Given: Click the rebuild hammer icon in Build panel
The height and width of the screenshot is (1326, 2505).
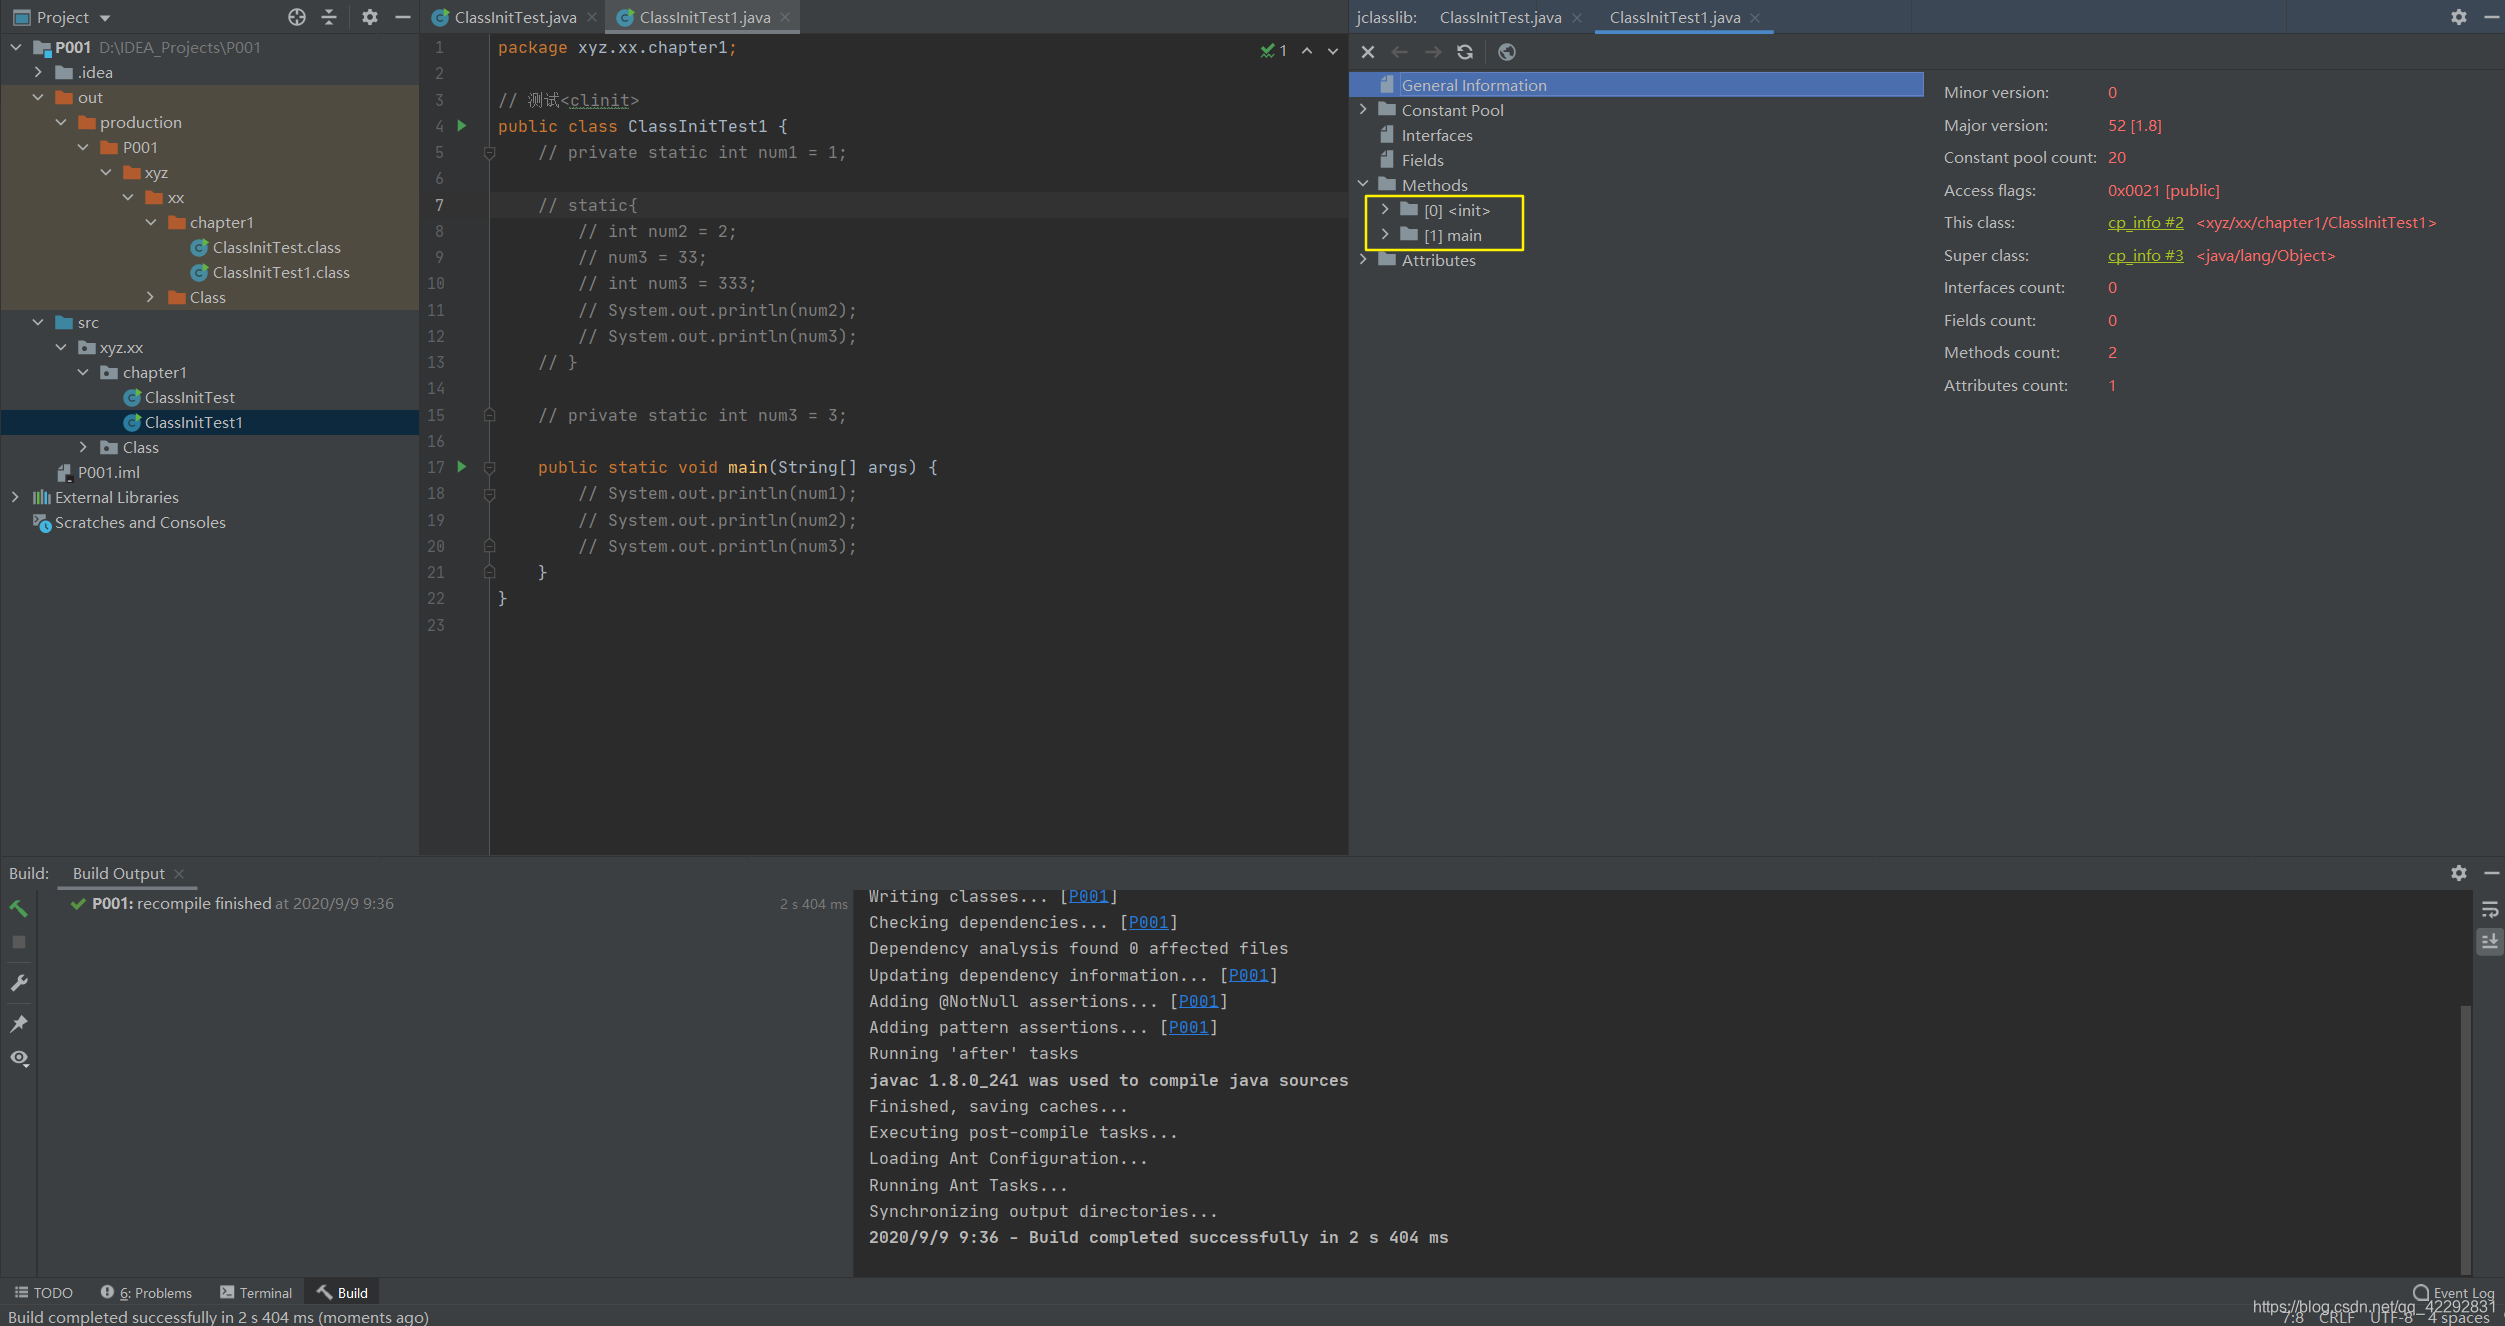Looking at the screenshot, I should pyautogui.click(x=19, y=908).
